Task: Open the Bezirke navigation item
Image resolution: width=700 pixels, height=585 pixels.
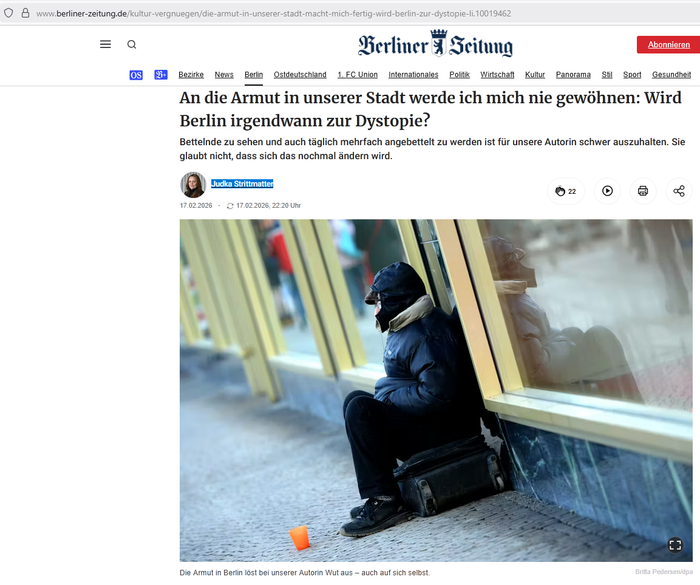Action: coord(191,75)
